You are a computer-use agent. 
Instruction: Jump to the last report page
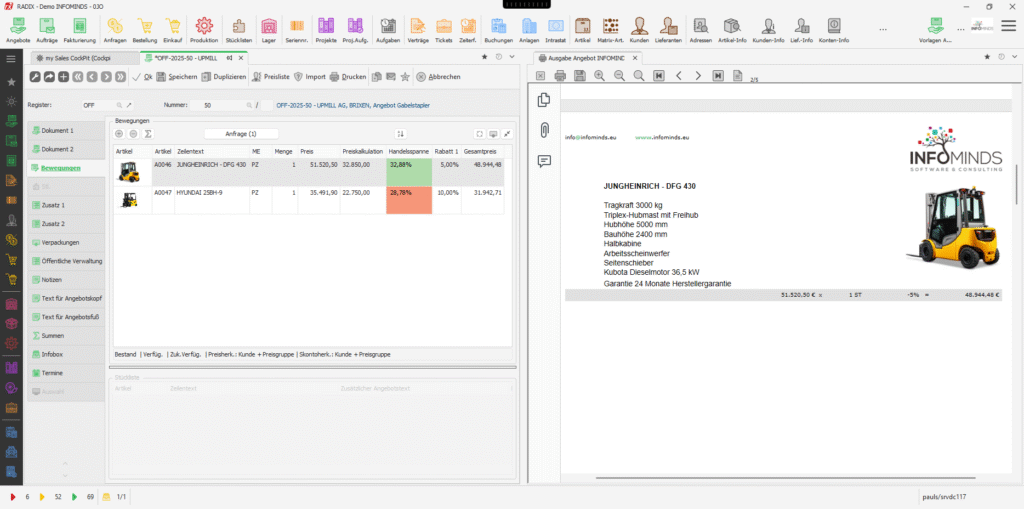tap(718, 76)
